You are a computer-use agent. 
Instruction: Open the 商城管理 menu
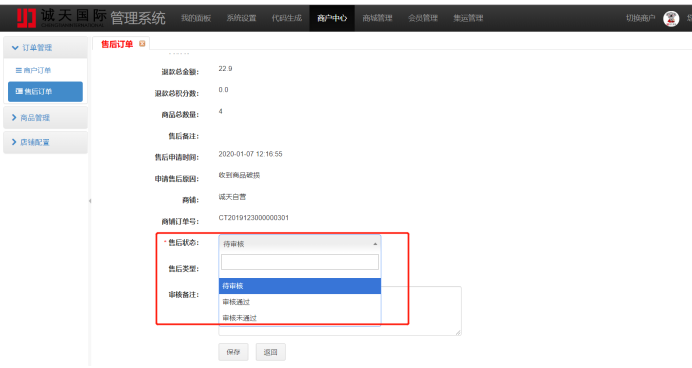click(377, 18)
